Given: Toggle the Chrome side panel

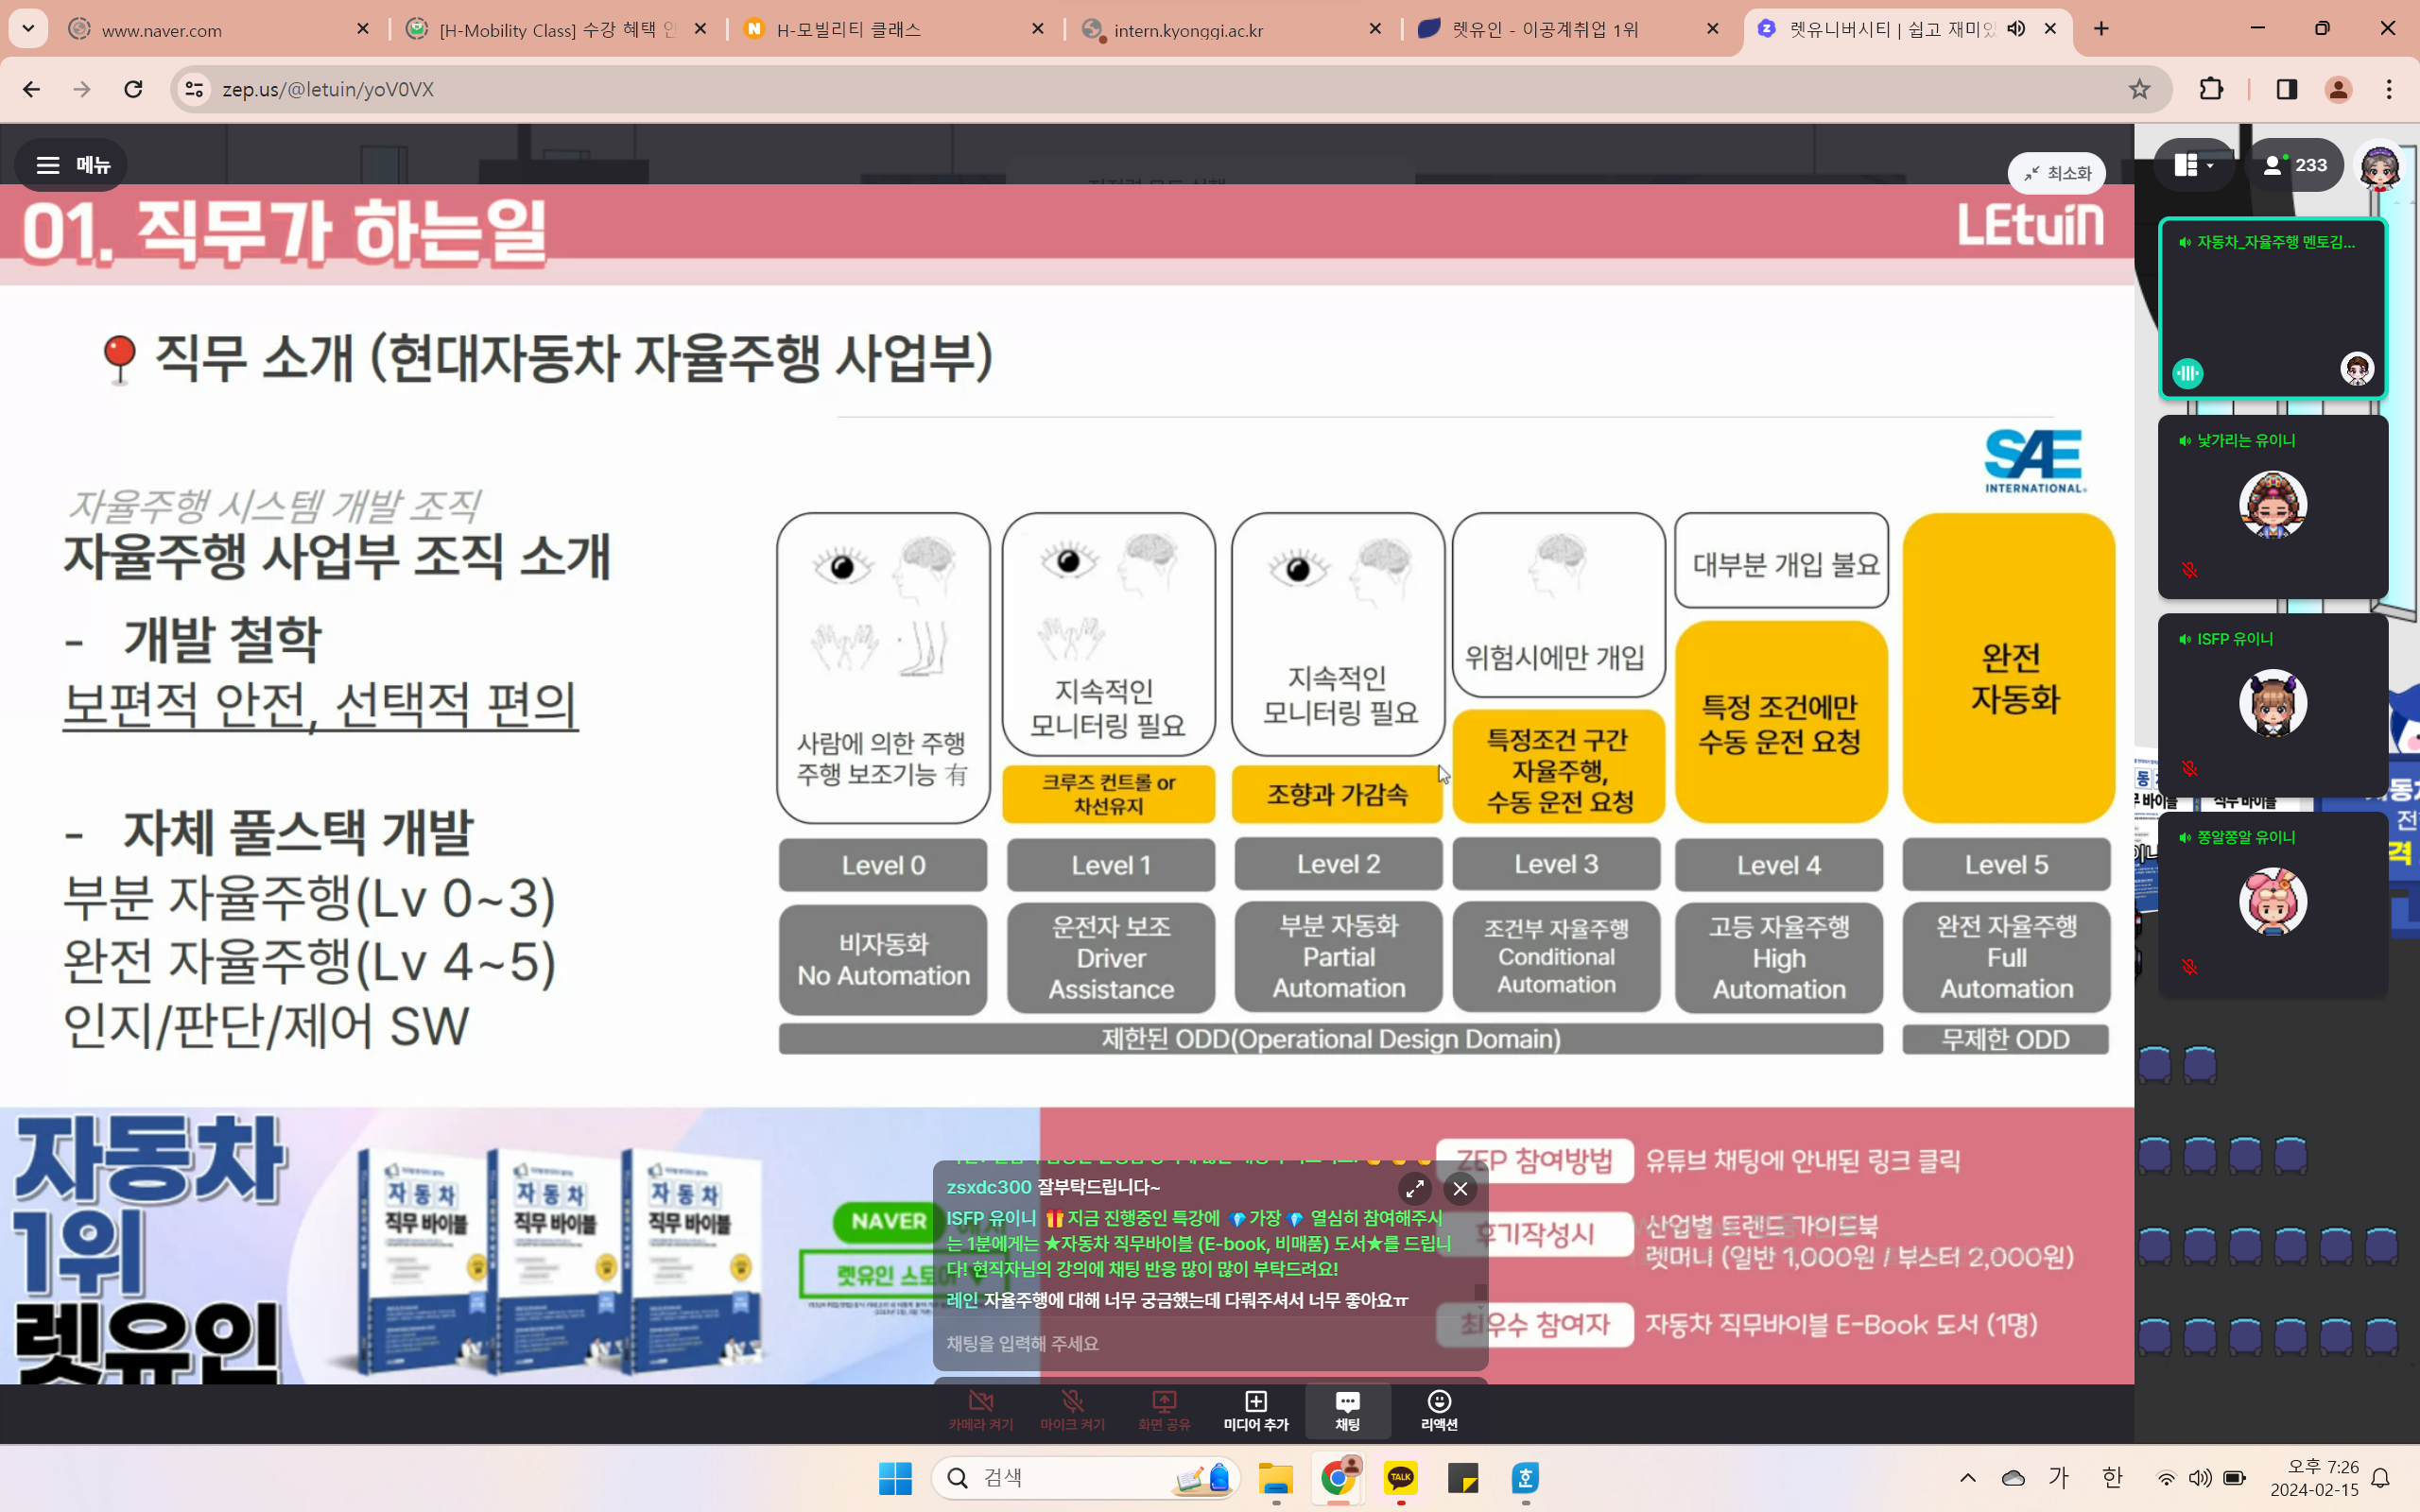Looking at the screenshot, I should click(2286, 89).
